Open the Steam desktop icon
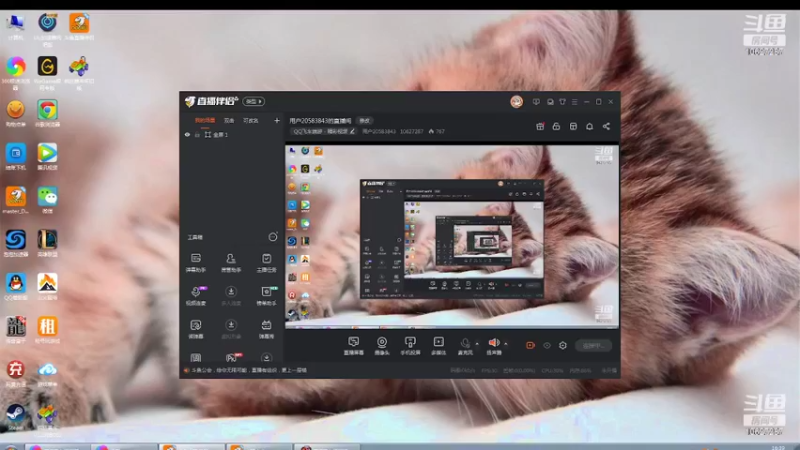 (15, 417)
